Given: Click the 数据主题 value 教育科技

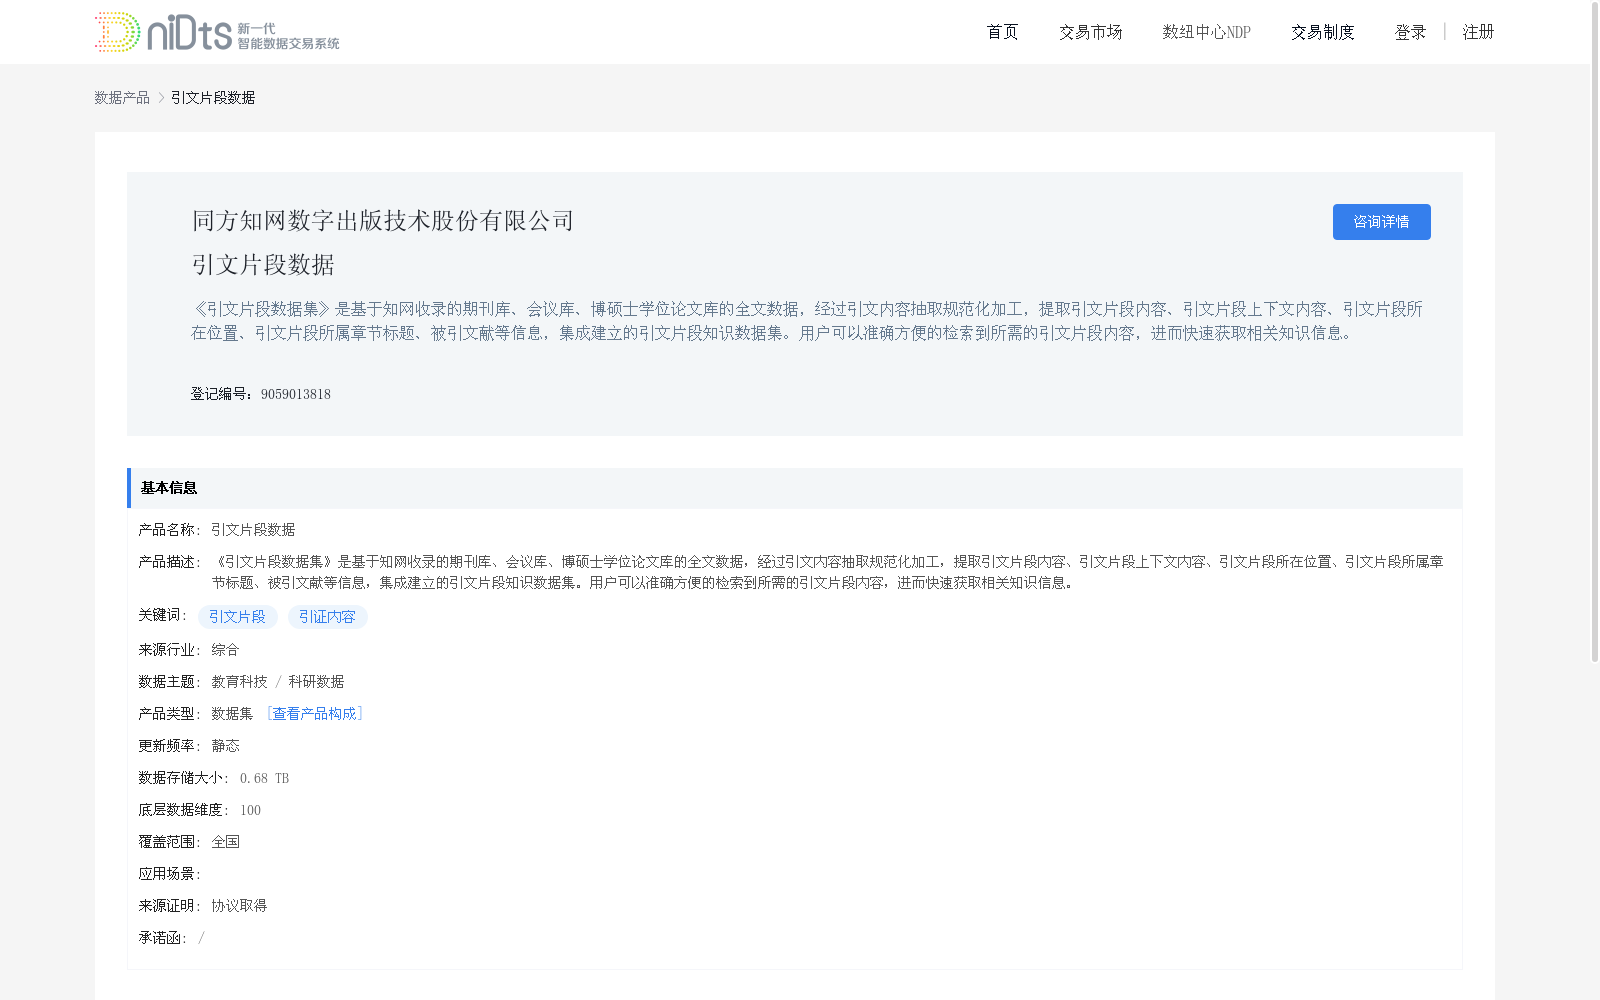Looking at the screenshot, I should point(239,682).
